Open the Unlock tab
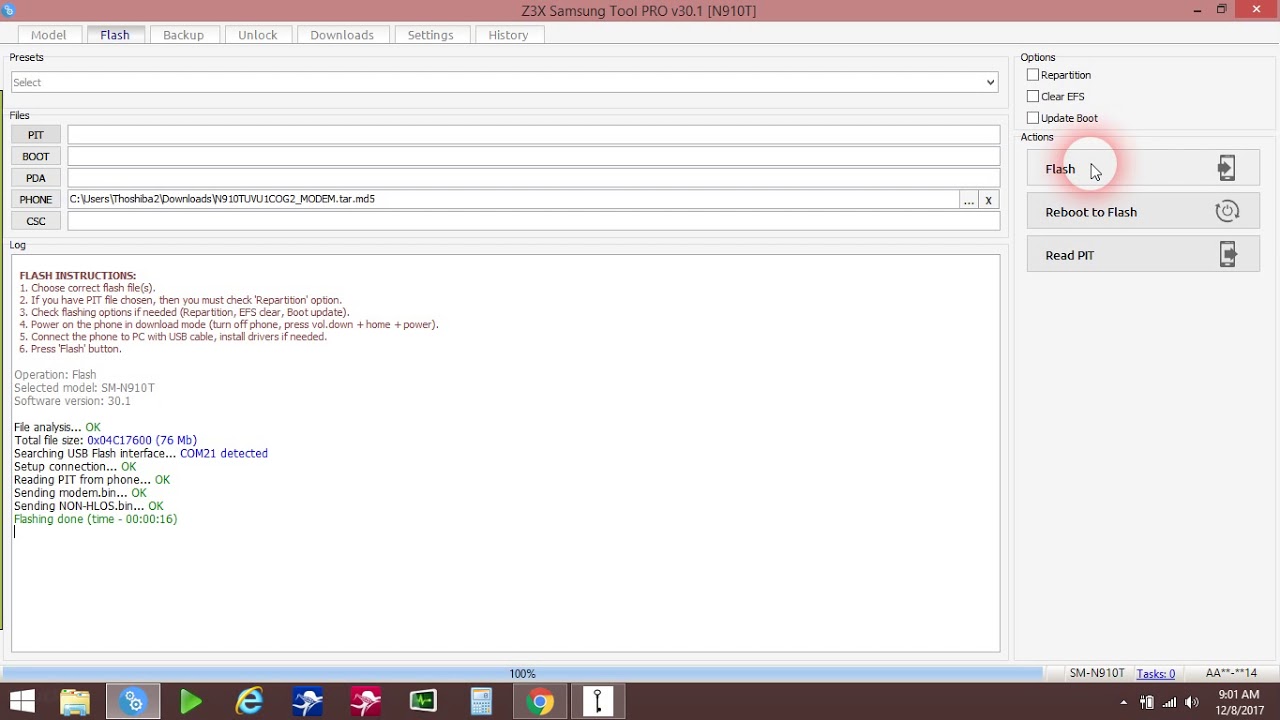Screen dimensions: 1280x720 pyautogui.click(x=258, y=35)
